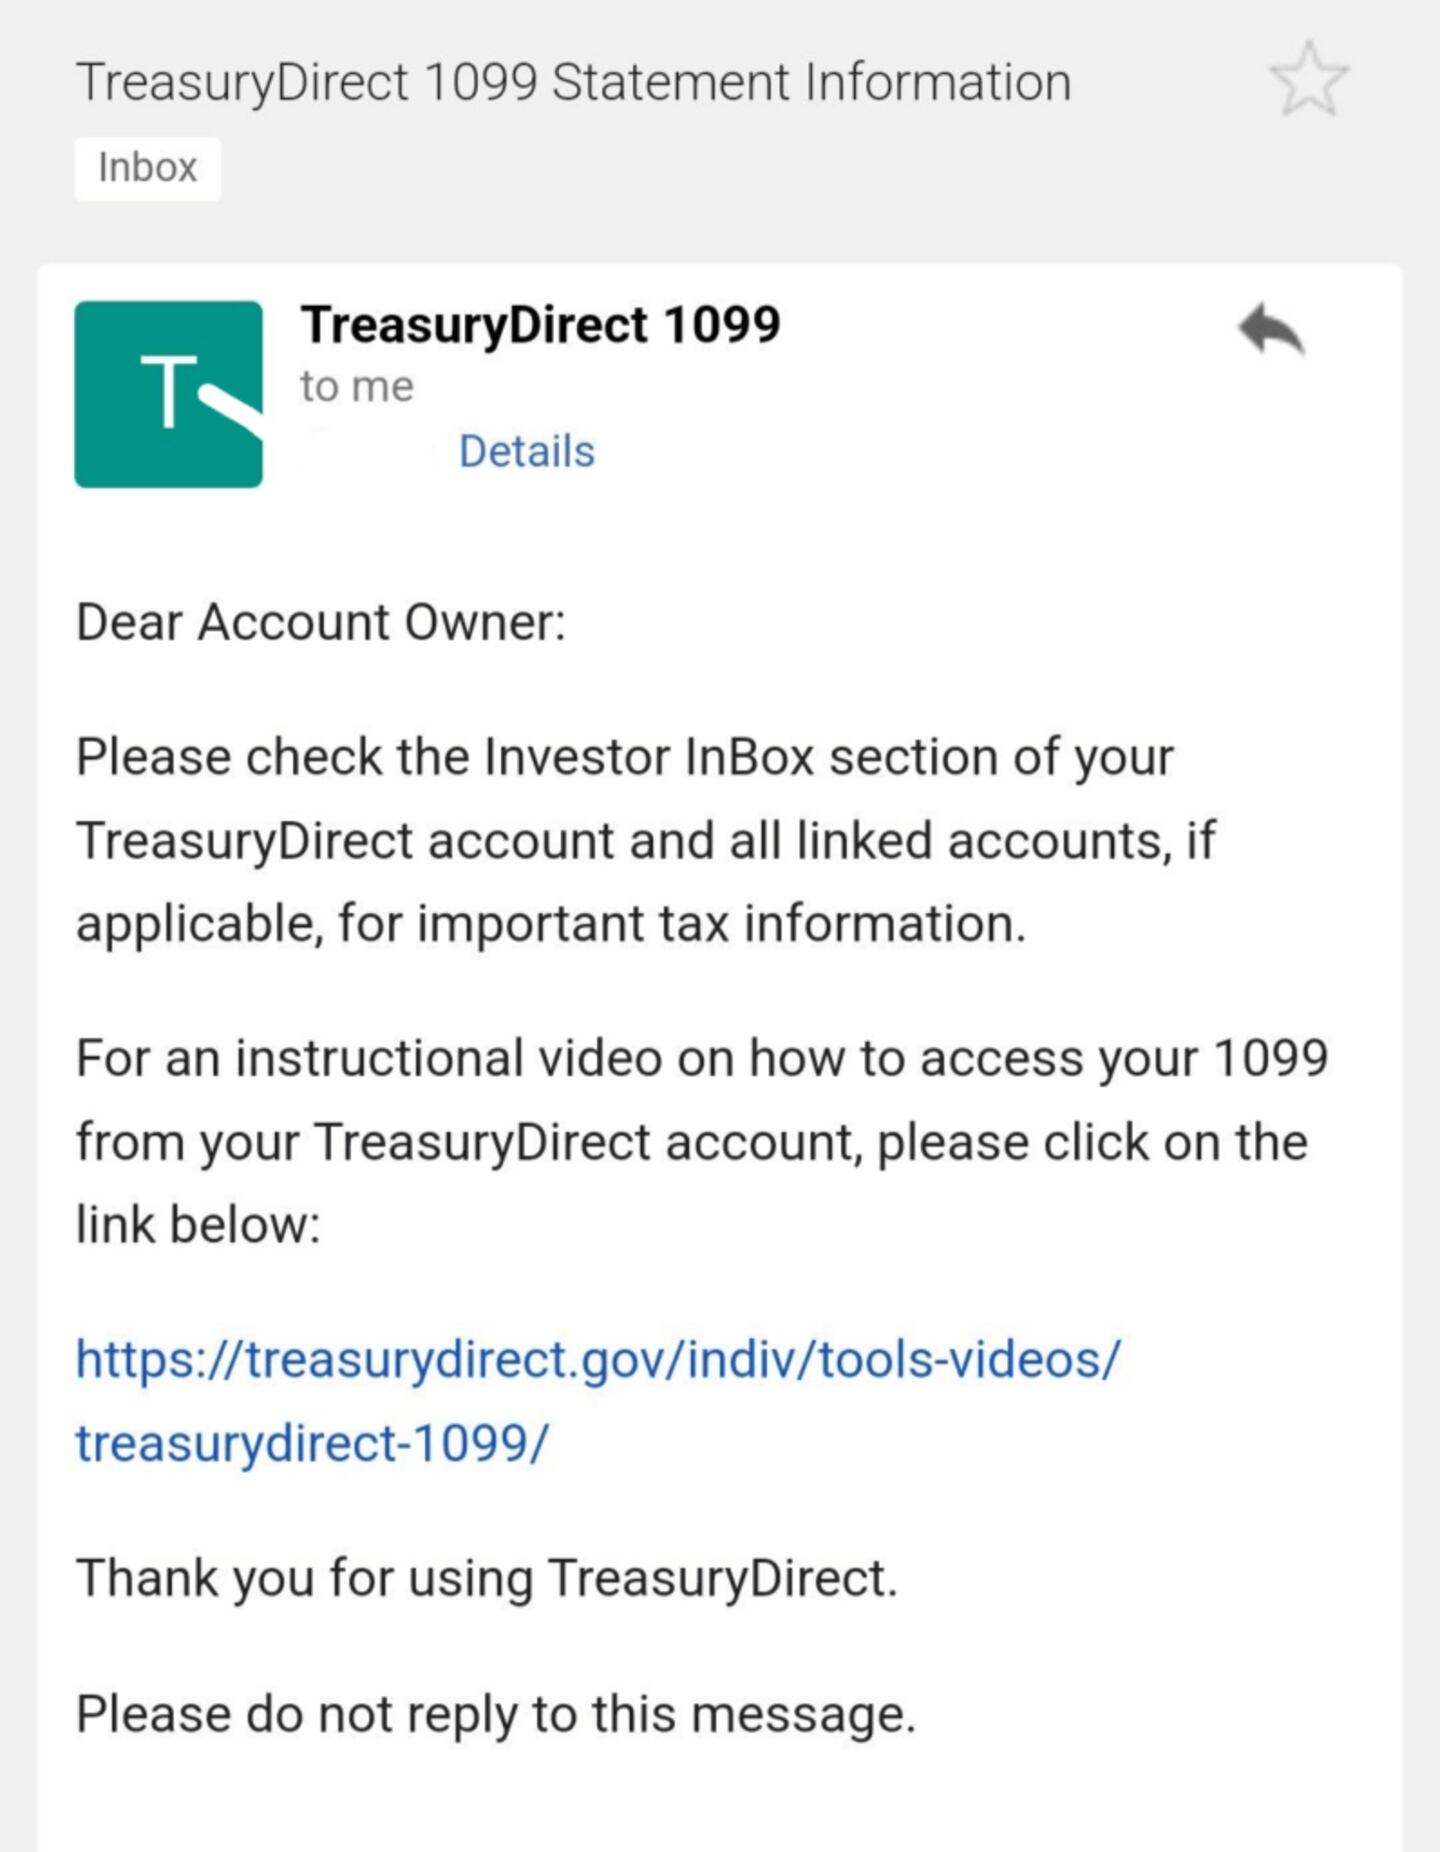Click the 'Please do not reply' text
Screen dimensions: 1440x1852
[496, 1714]
